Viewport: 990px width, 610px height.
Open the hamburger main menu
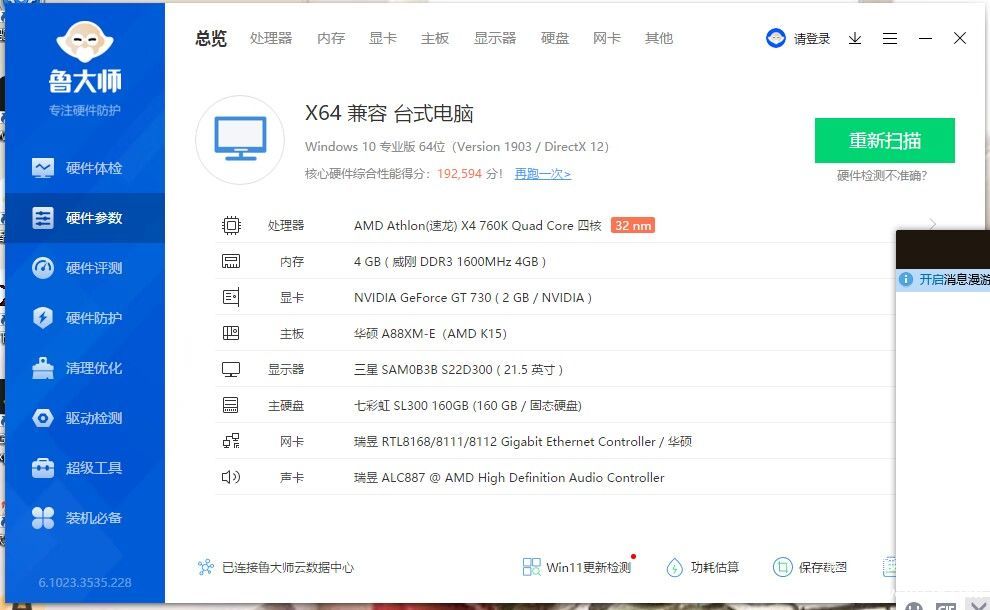click(x=890, y=39)
